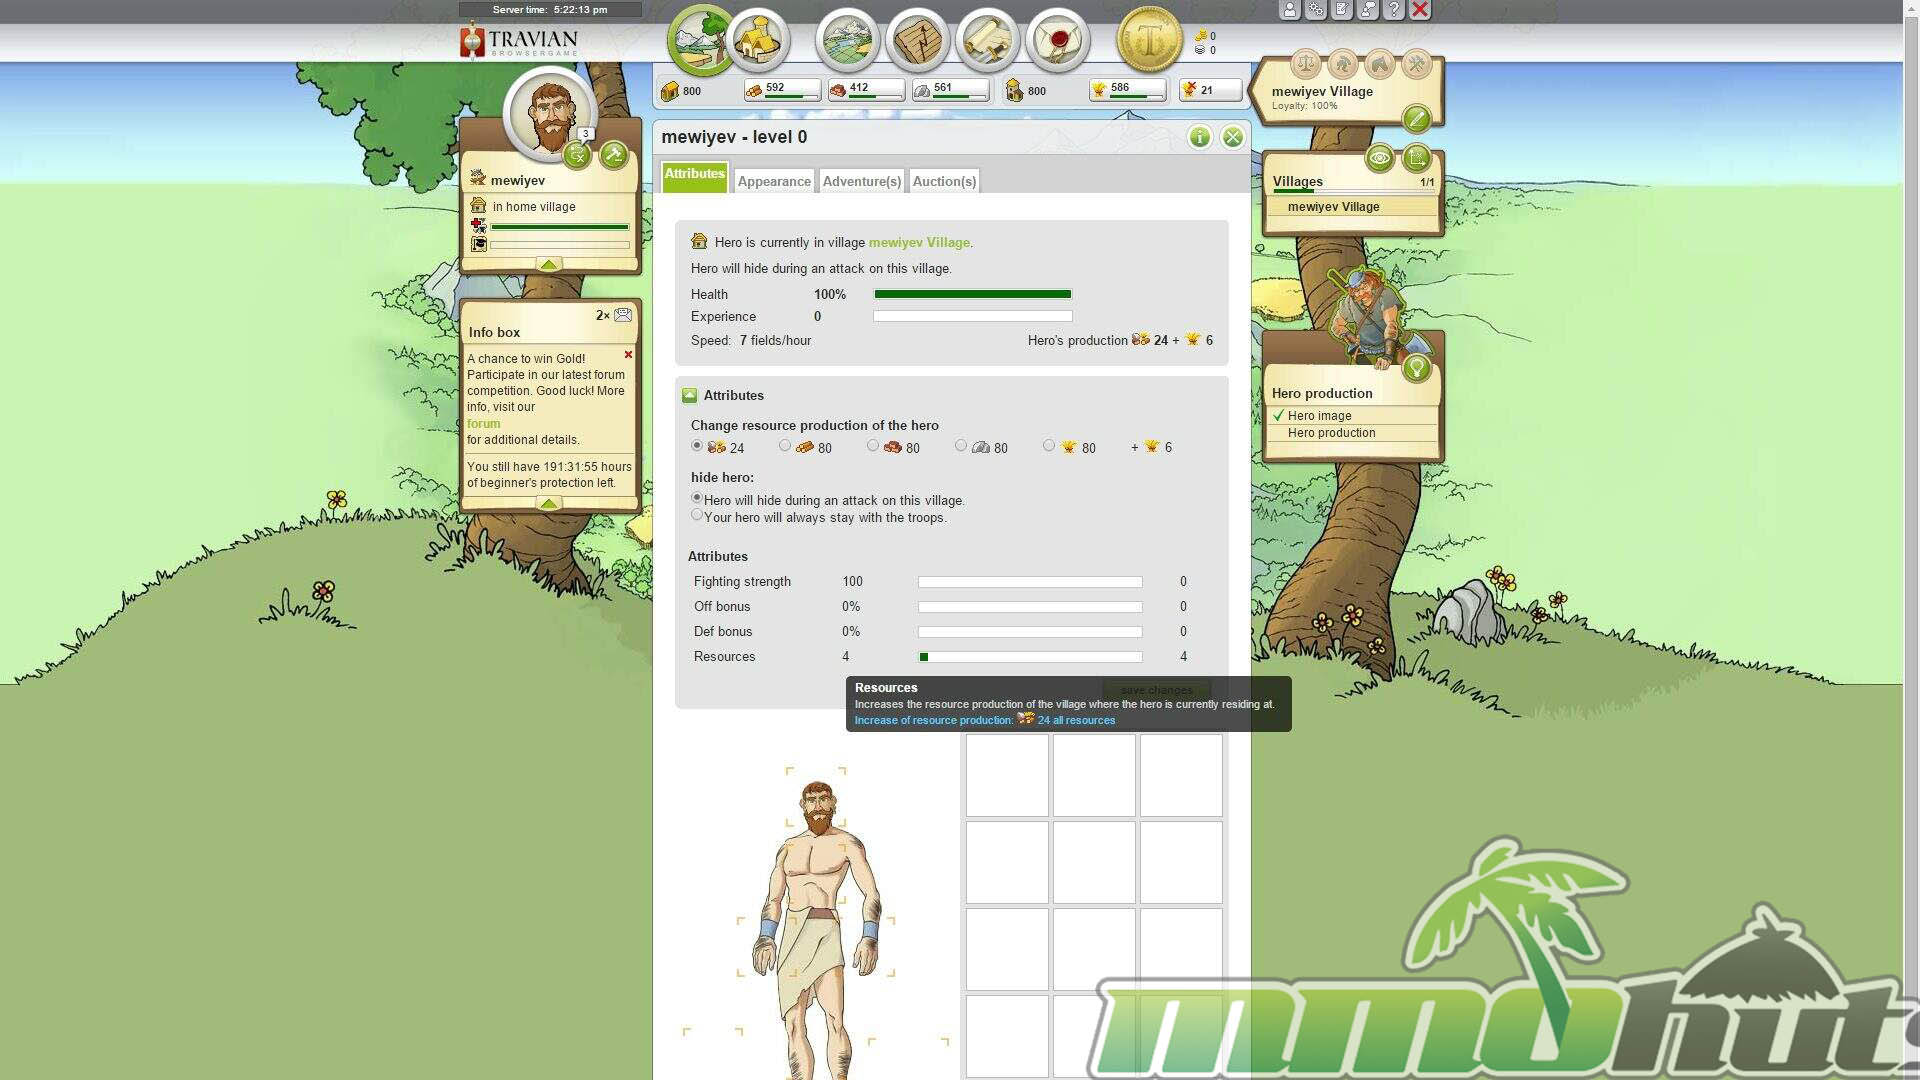This screenshot has height=1080, width=1920.
Task: Open the messages envelope icon
Action: [1057, 40]
